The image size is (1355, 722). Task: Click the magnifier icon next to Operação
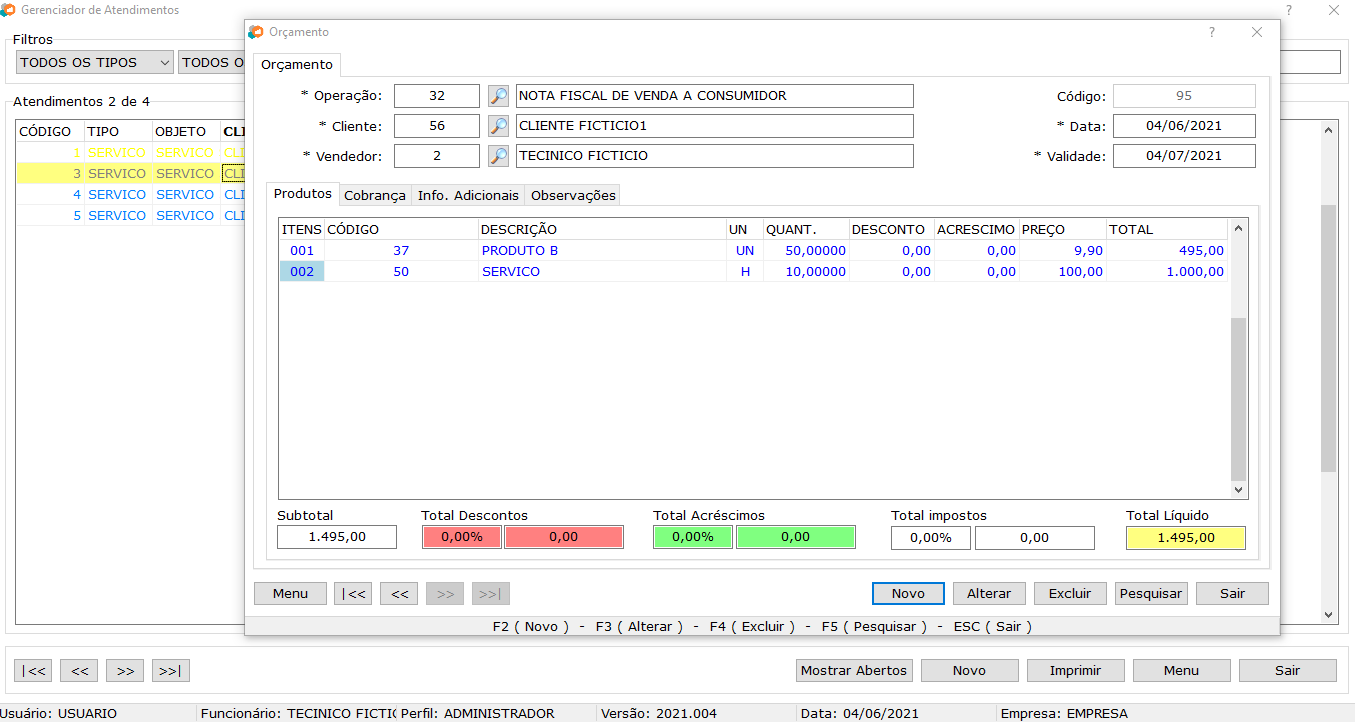(498, 96)
